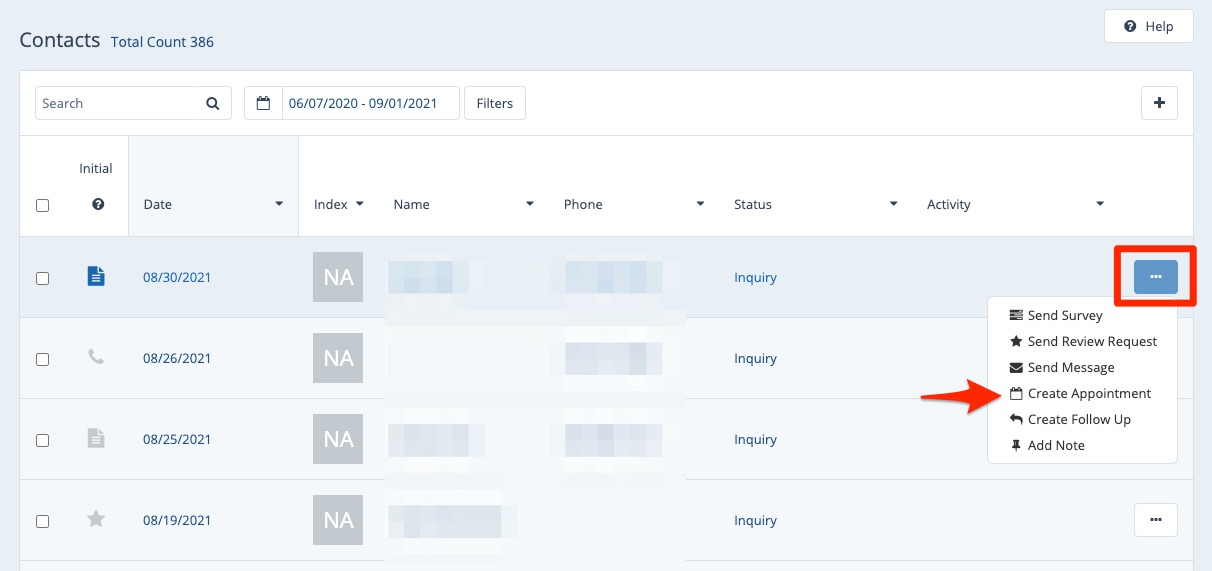Viewport: 1212px width, 571px height.
Task: Click the document icon for 08/30/2021
Action: click(x=96, y=277)
